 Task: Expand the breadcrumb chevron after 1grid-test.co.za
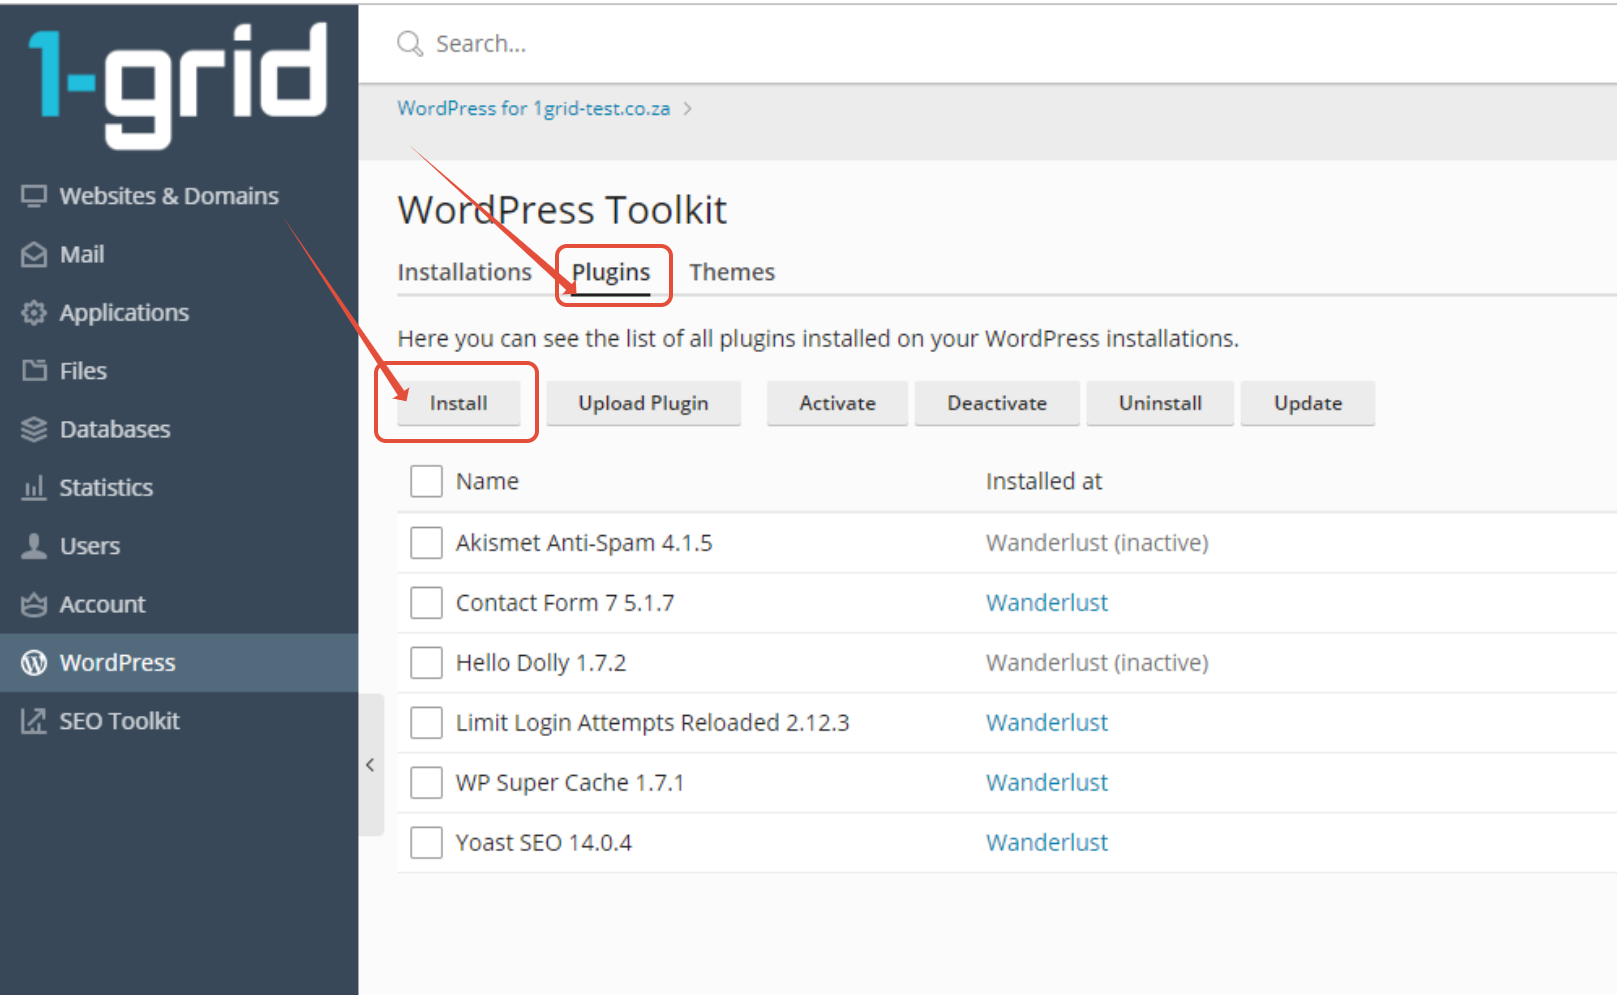[x=688, y=109]
